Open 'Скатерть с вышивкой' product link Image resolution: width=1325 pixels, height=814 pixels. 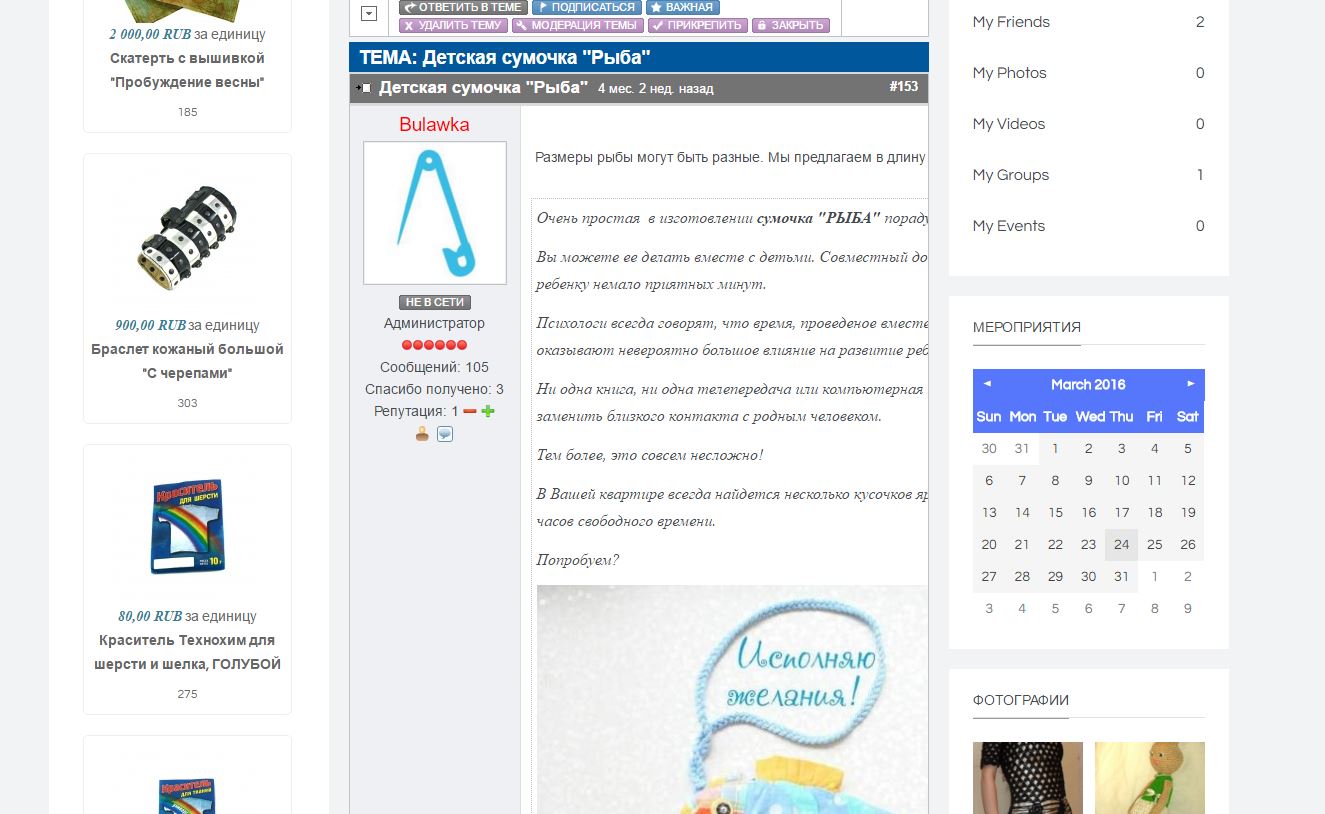tap(187, 70)
